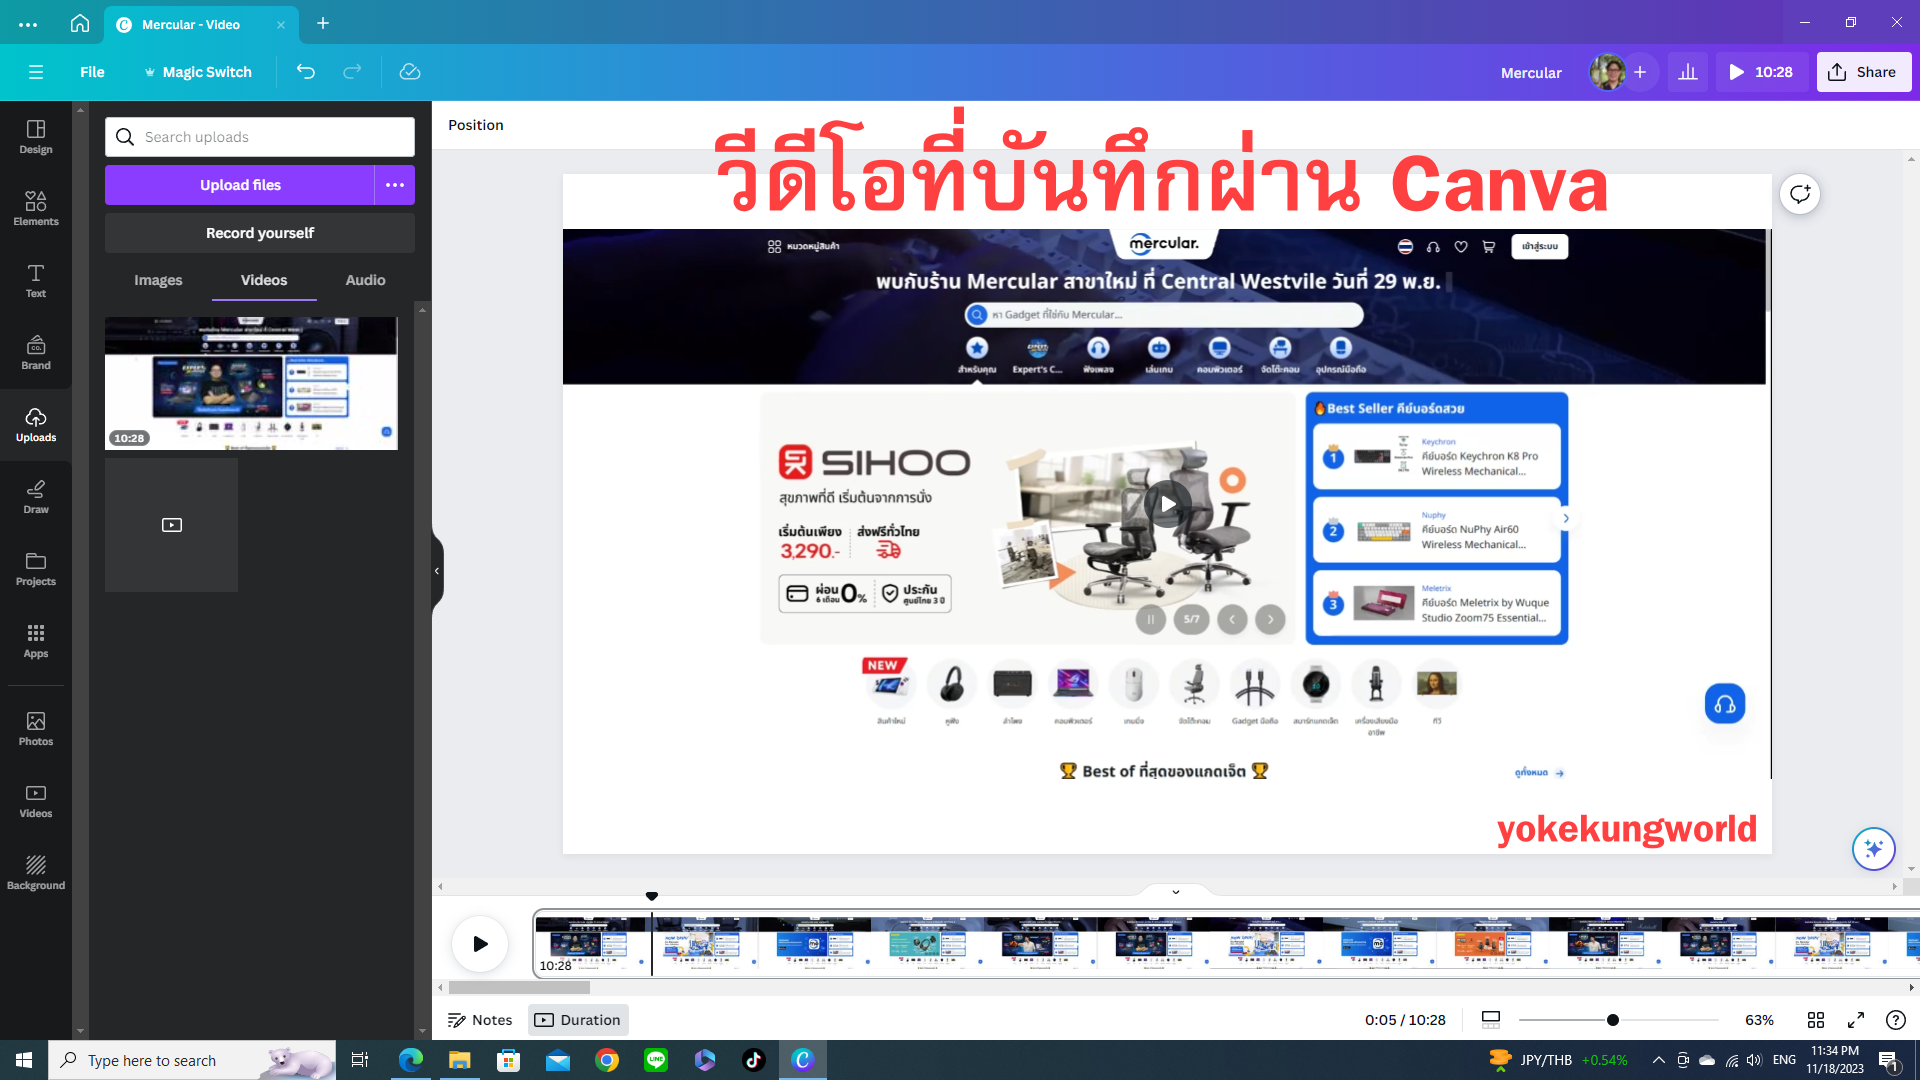
Task: Undo the last action
Action: pos(306,72)
